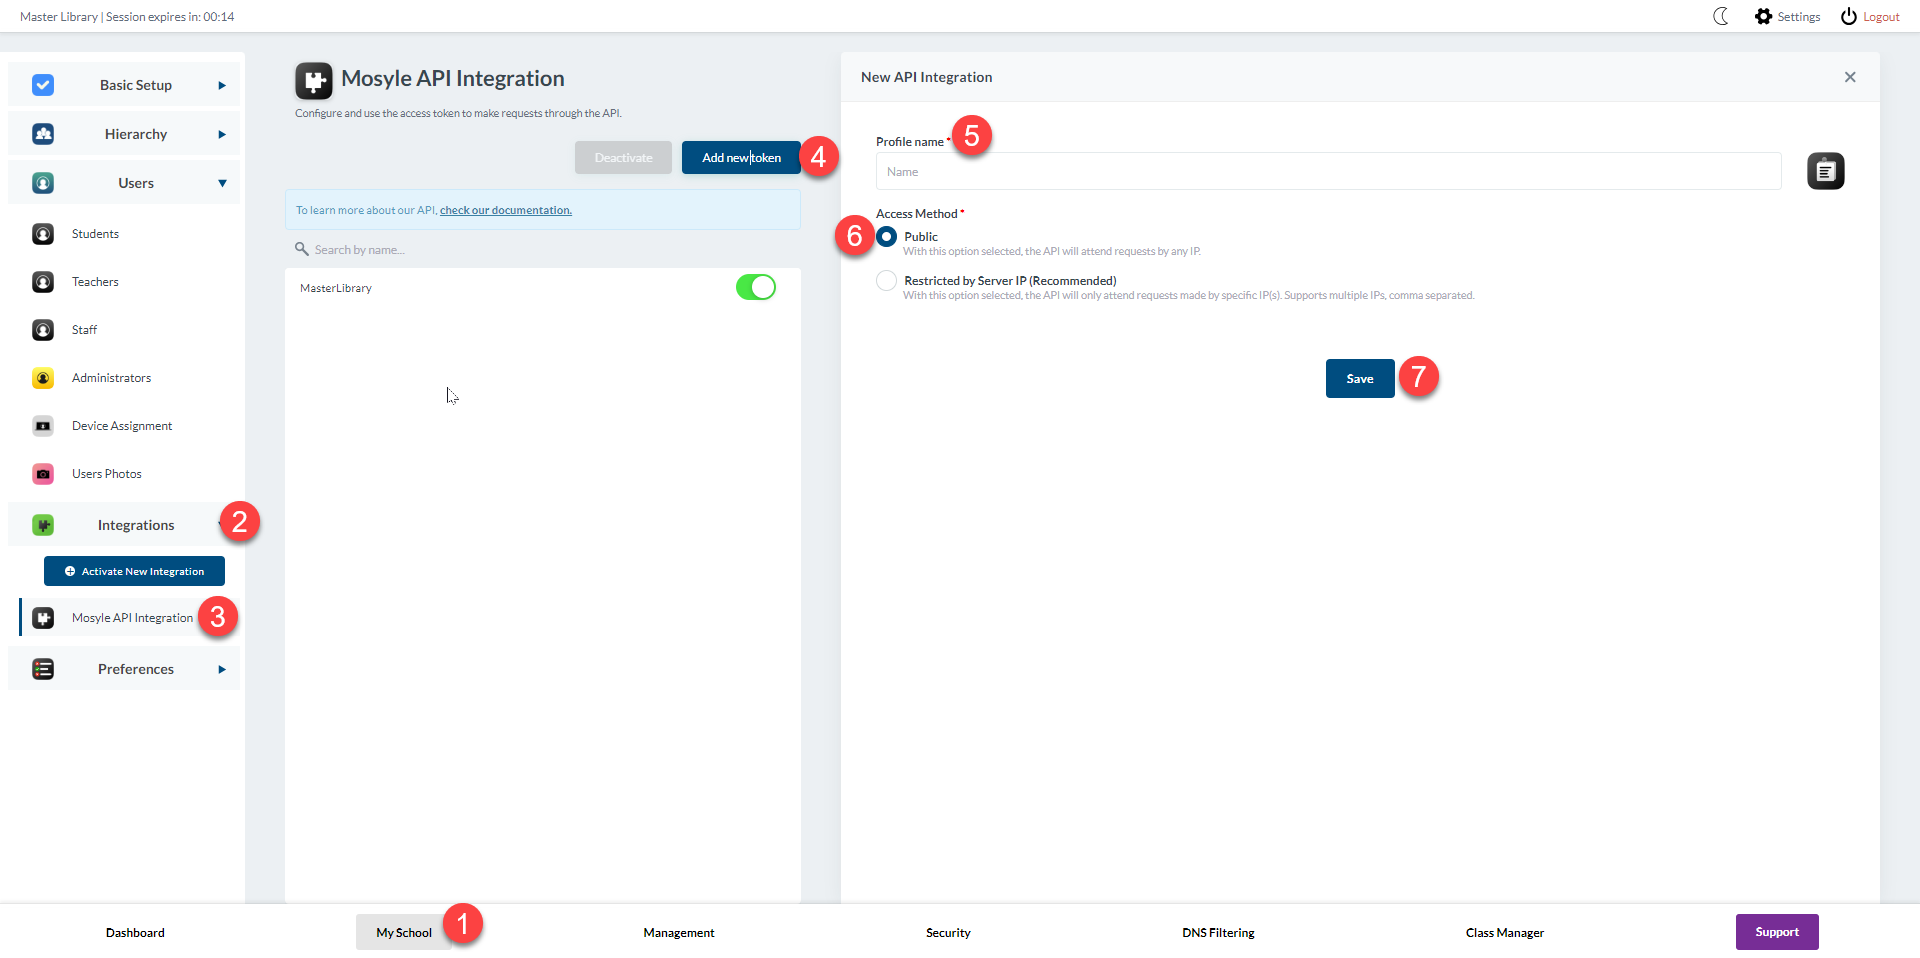
Task: Select the Public access method
Action: click(x=886, y=237)
